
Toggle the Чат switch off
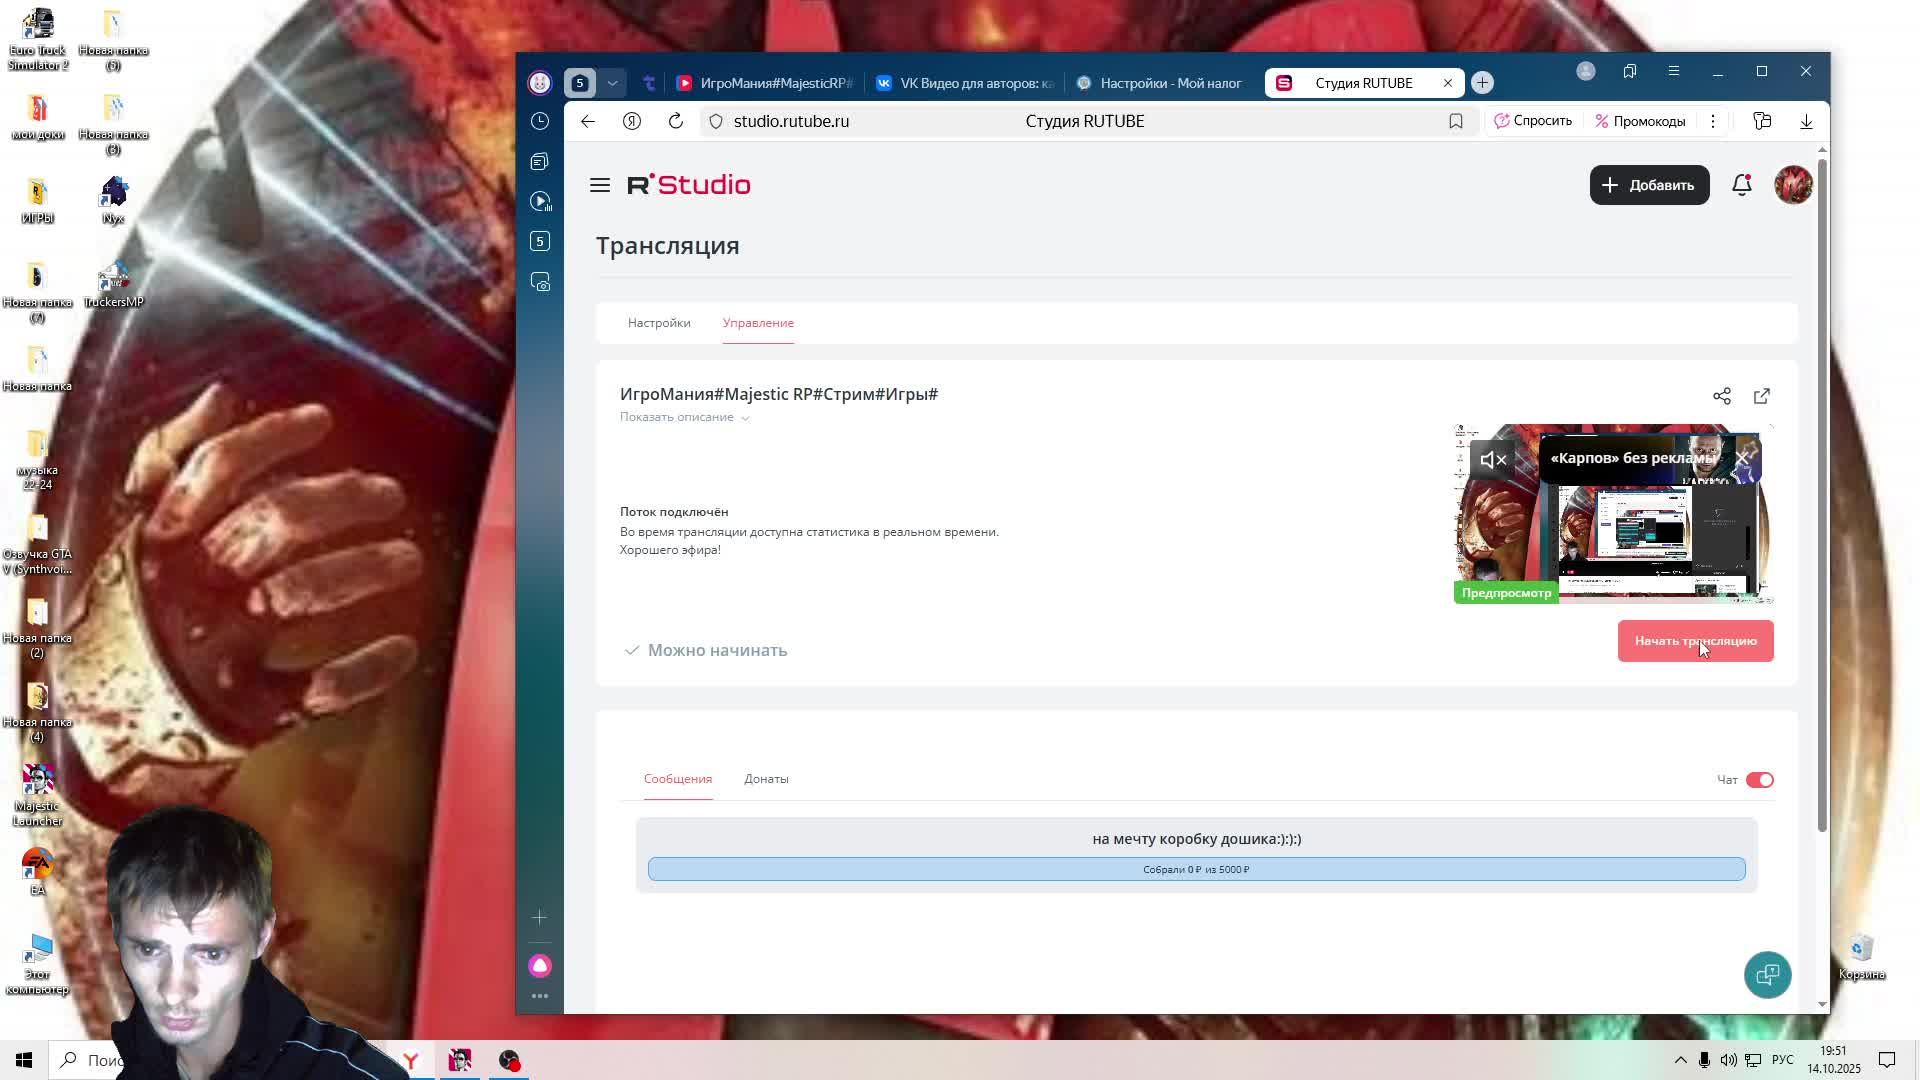(1759, 780)
